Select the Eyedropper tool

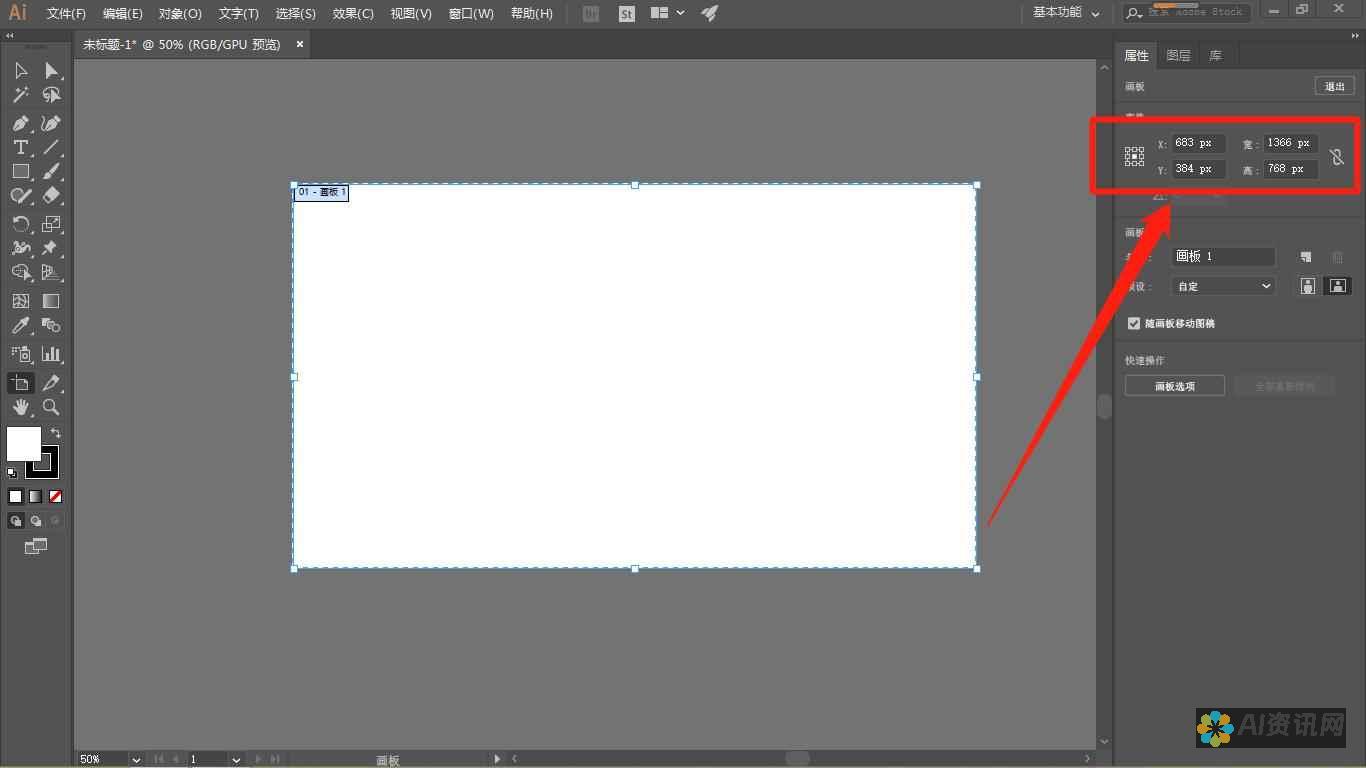pos(20,326)
